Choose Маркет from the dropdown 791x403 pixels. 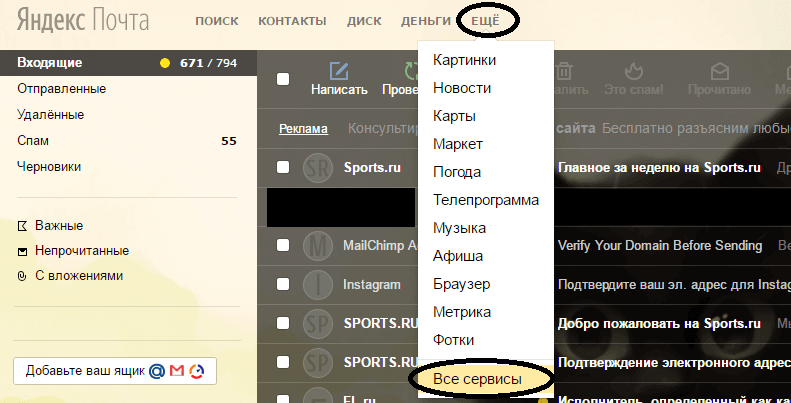458,144
